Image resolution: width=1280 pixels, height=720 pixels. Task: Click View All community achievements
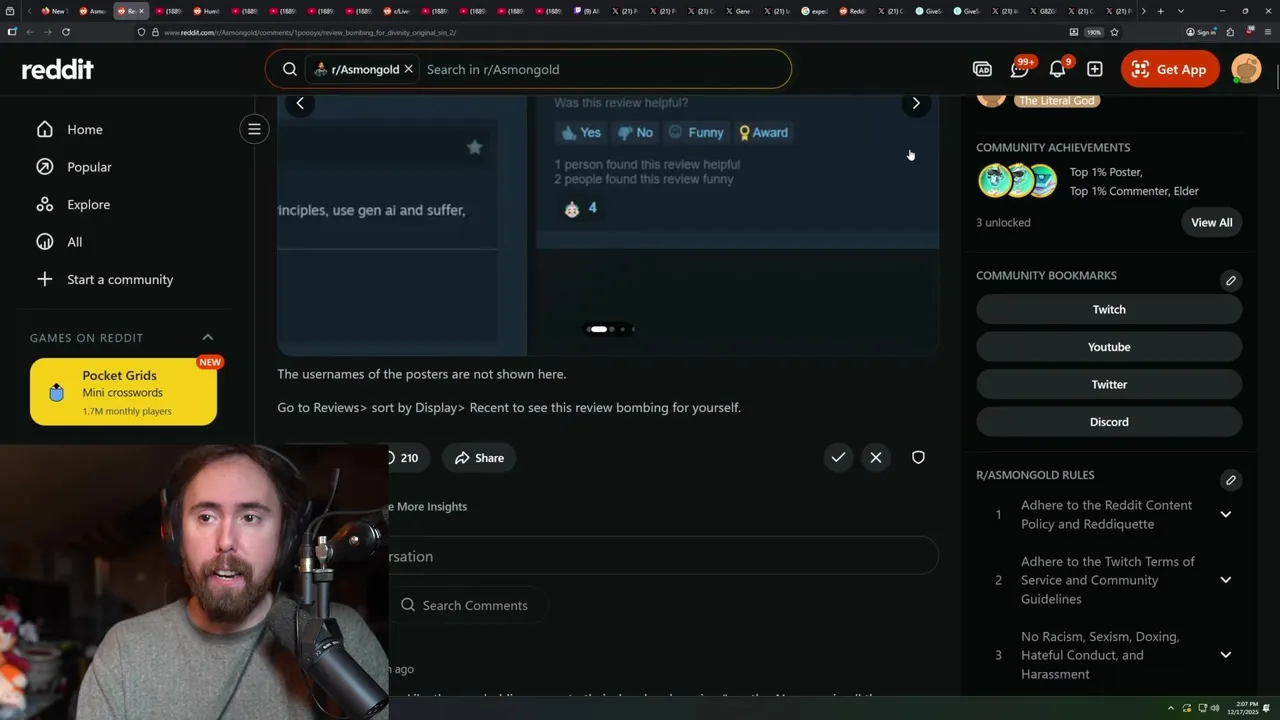click(x=1211, y=222)
